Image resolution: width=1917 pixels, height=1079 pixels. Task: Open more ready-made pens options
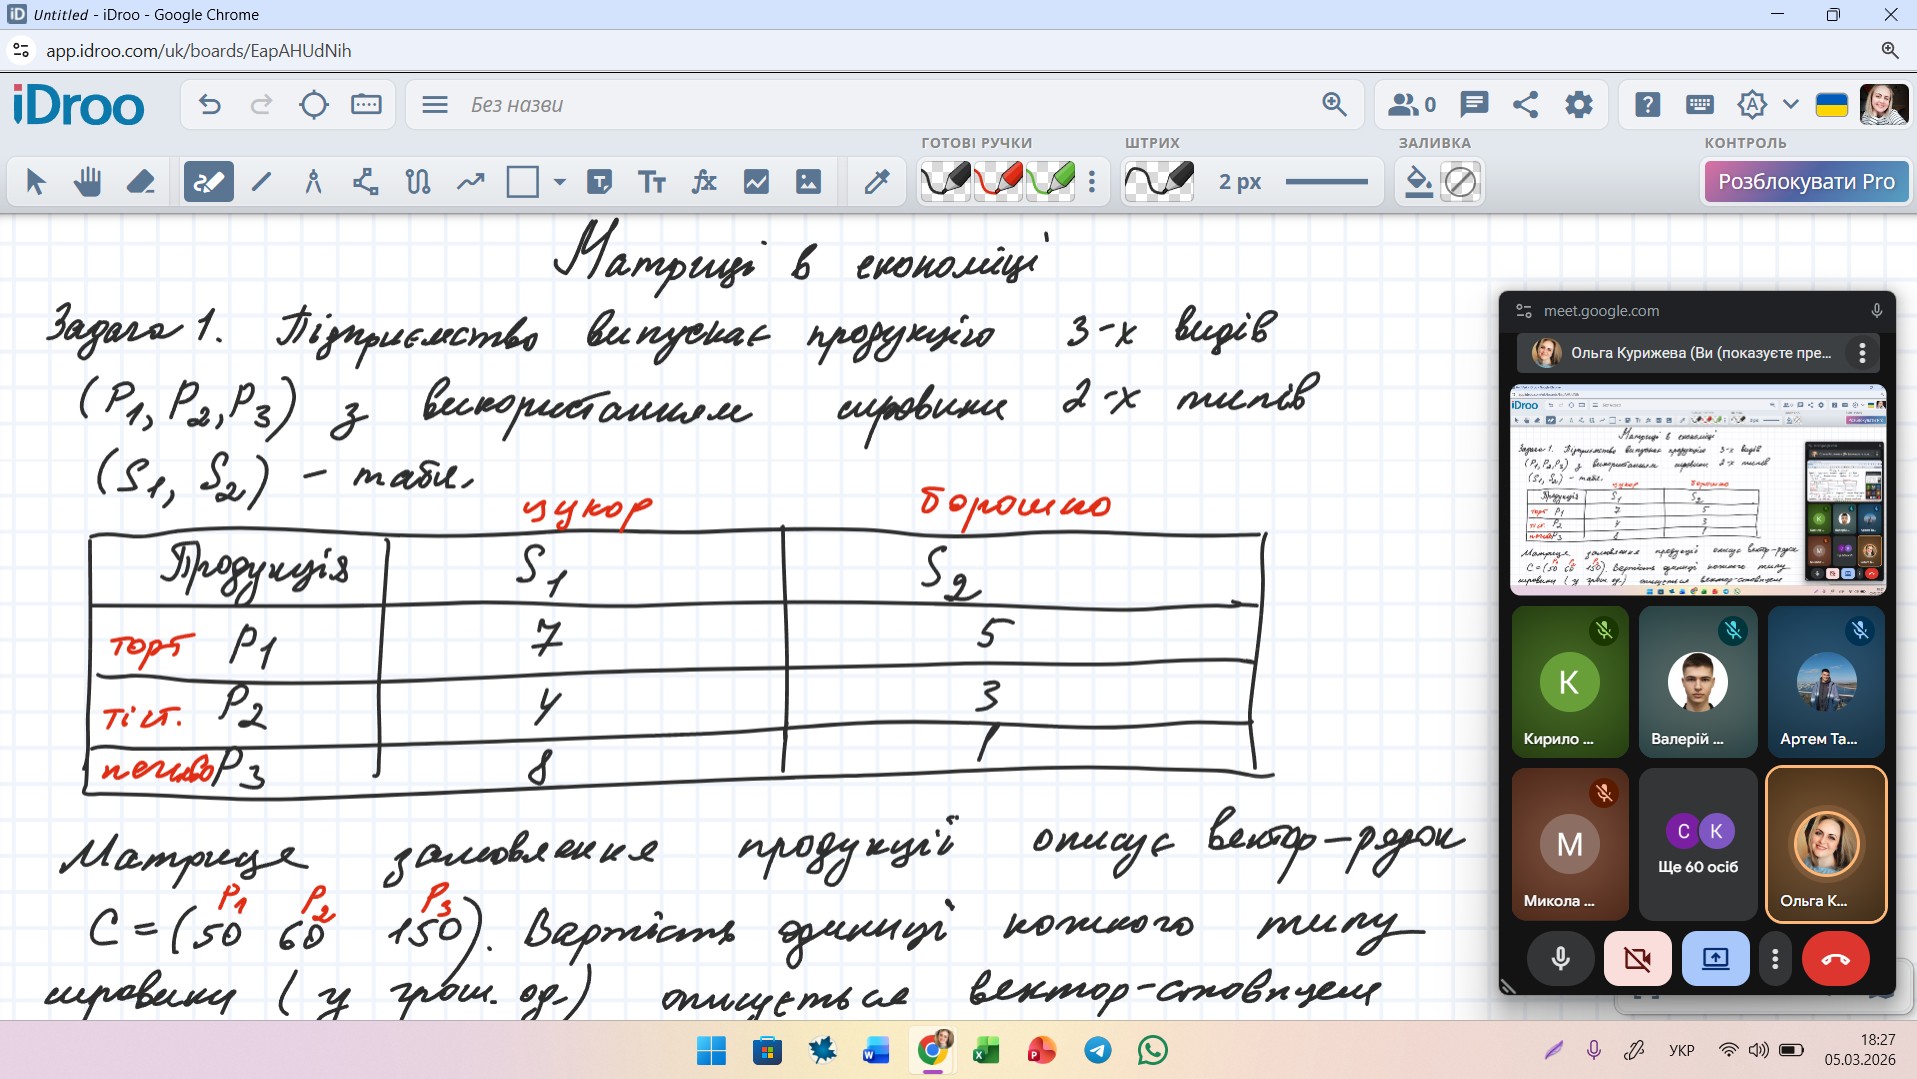1092,182
